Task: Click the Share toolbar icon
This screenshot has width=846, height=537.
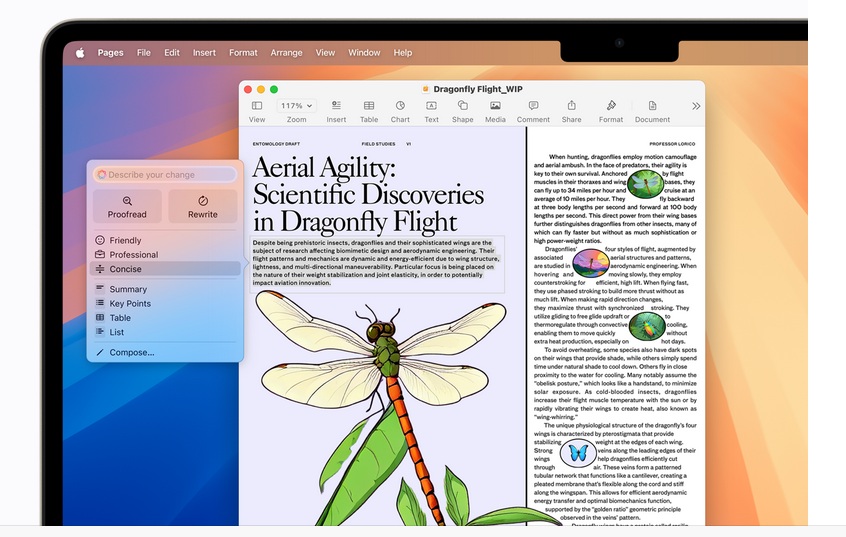Action: [x=571, y=105]
